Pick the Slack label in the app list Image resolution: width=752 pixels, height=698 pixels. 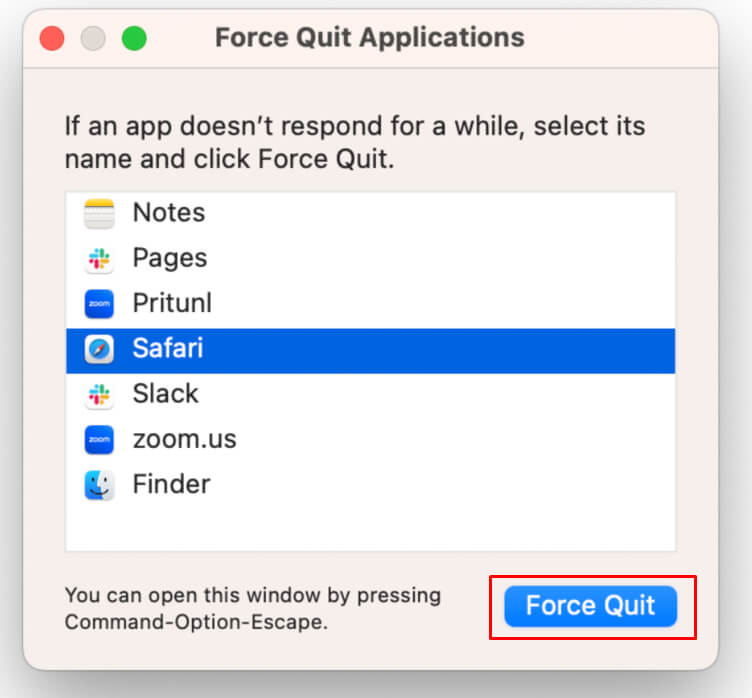[x=165, y=394]
